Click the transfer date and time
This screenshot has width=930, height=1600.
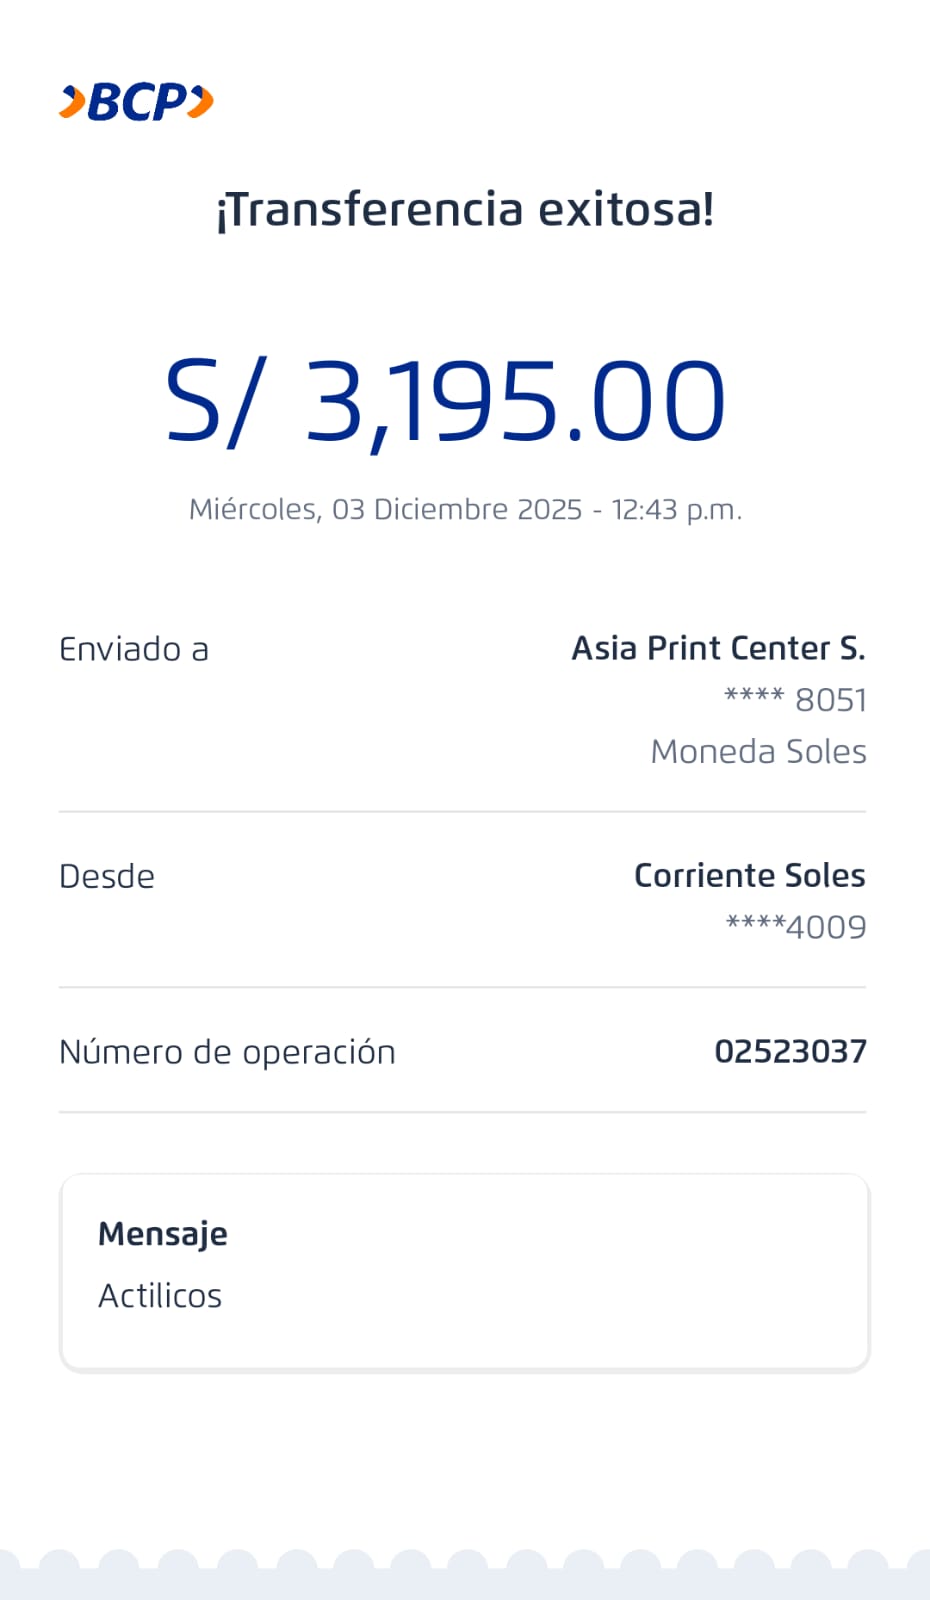pyautogui.click(x=465, y=510)
